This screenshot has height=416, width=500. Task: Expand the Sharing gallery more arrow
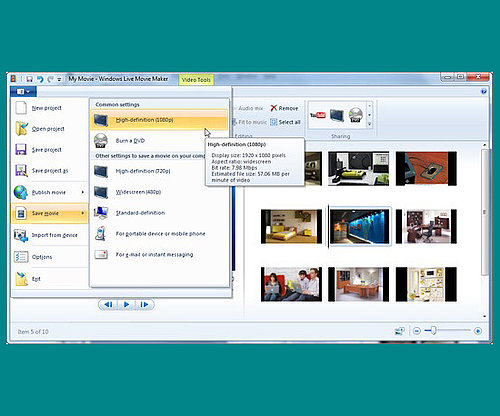pyautogui.click(x=369, y=124)
